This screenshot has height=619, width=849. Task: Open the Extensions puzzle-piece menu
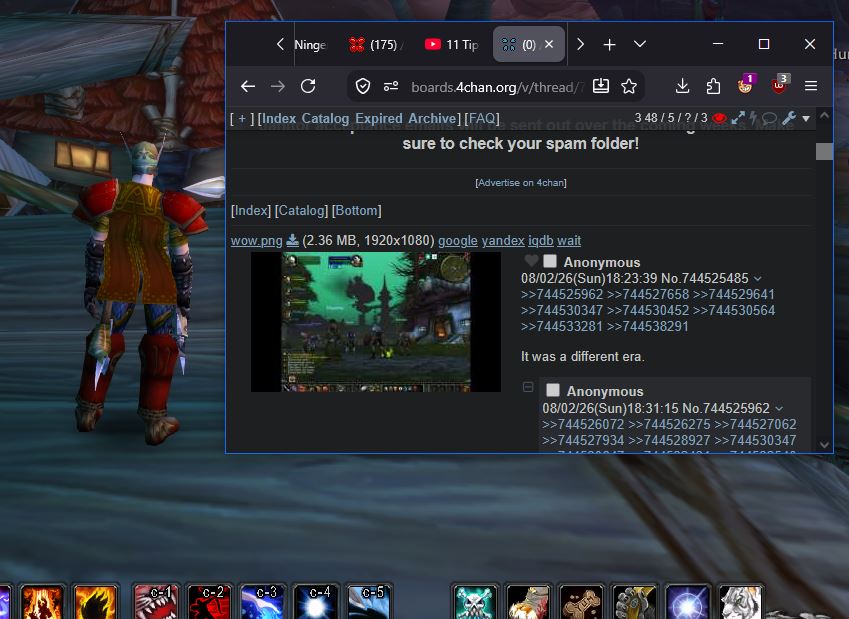[713, 86]
